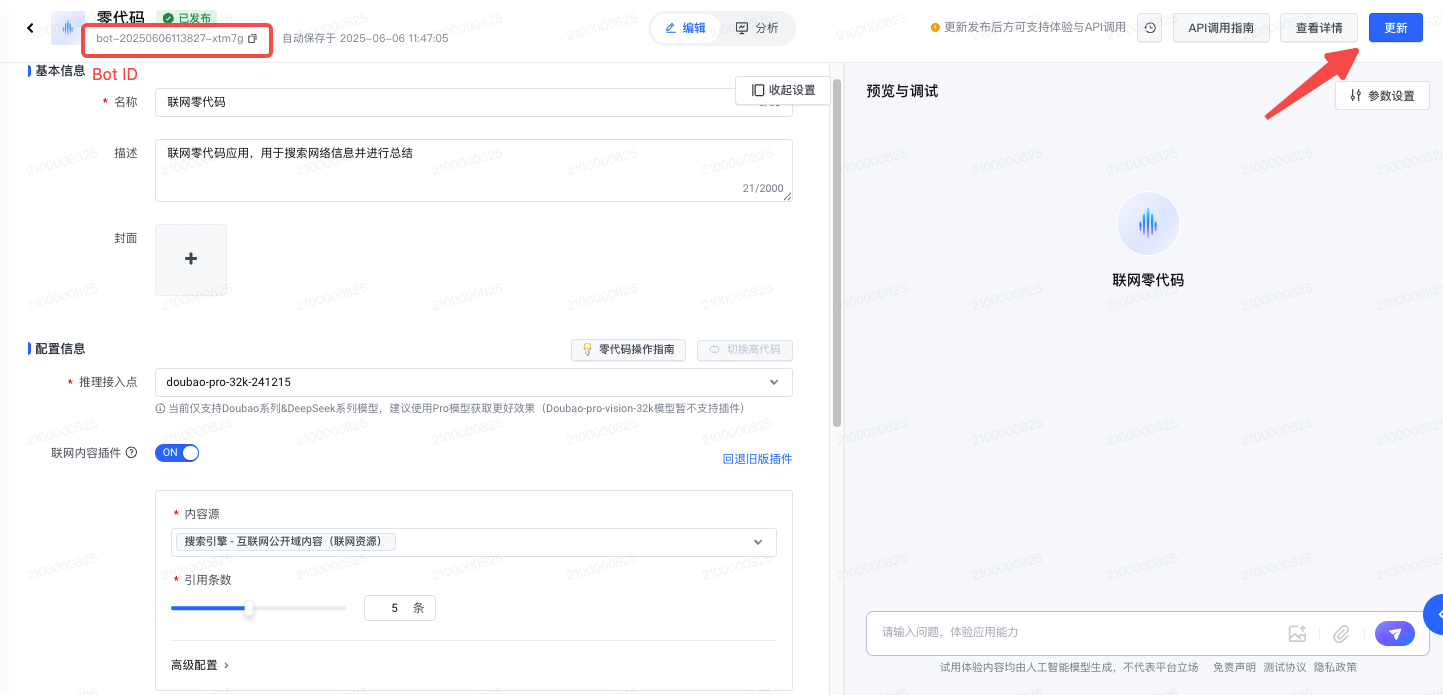This screenshot has width=1443, height=695.
Task: Click the bot avatar next to title
Action: click(x=68, y=28)
